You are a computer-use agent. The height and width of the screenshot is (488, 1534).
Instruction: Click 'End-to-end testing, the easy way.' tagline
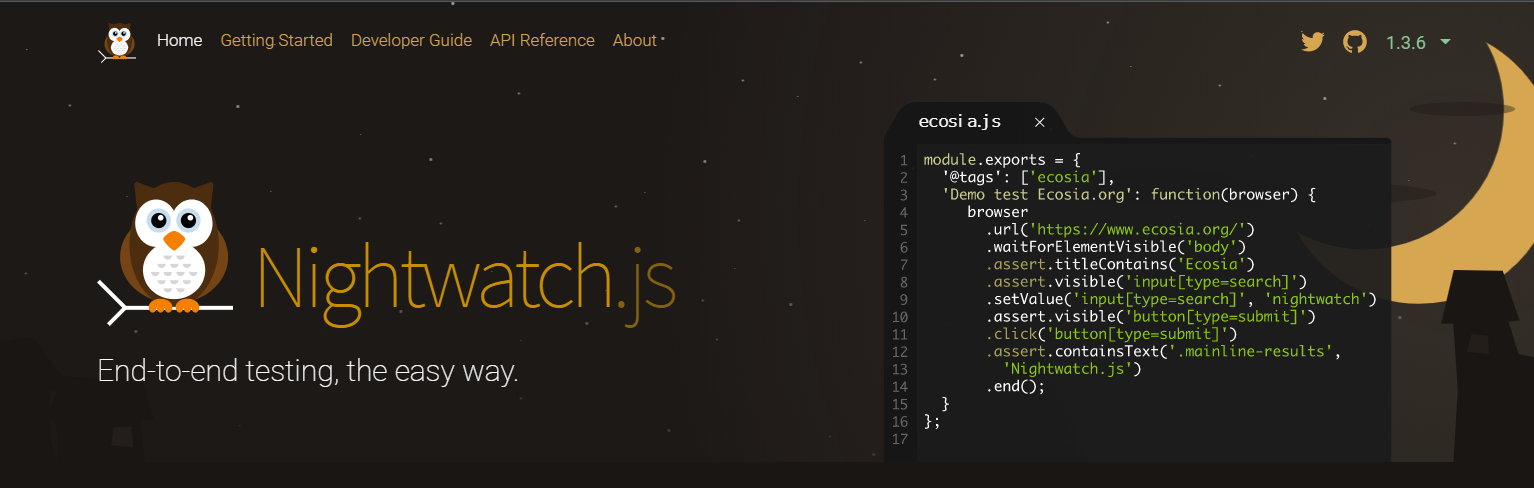point(308,372)
